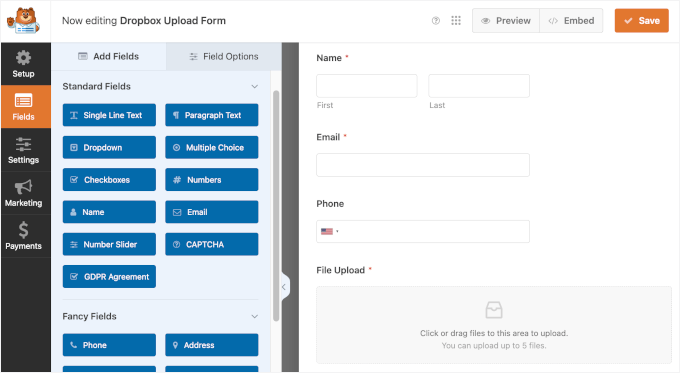680x373 pixels.
Task: Click the Last name input box
Action: [479, 85]
